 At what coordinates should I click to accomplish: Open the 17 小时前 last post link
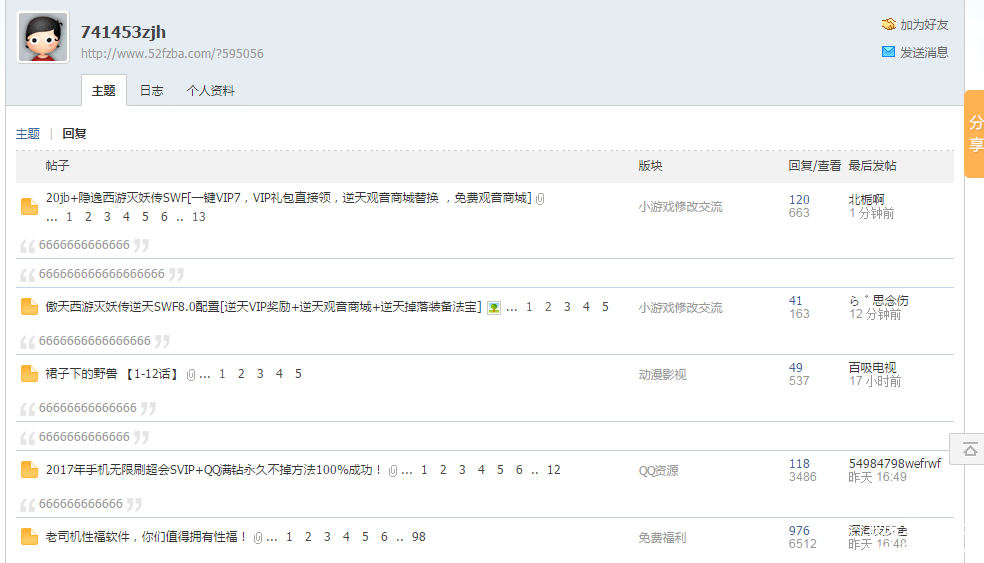tap(875, 381)
